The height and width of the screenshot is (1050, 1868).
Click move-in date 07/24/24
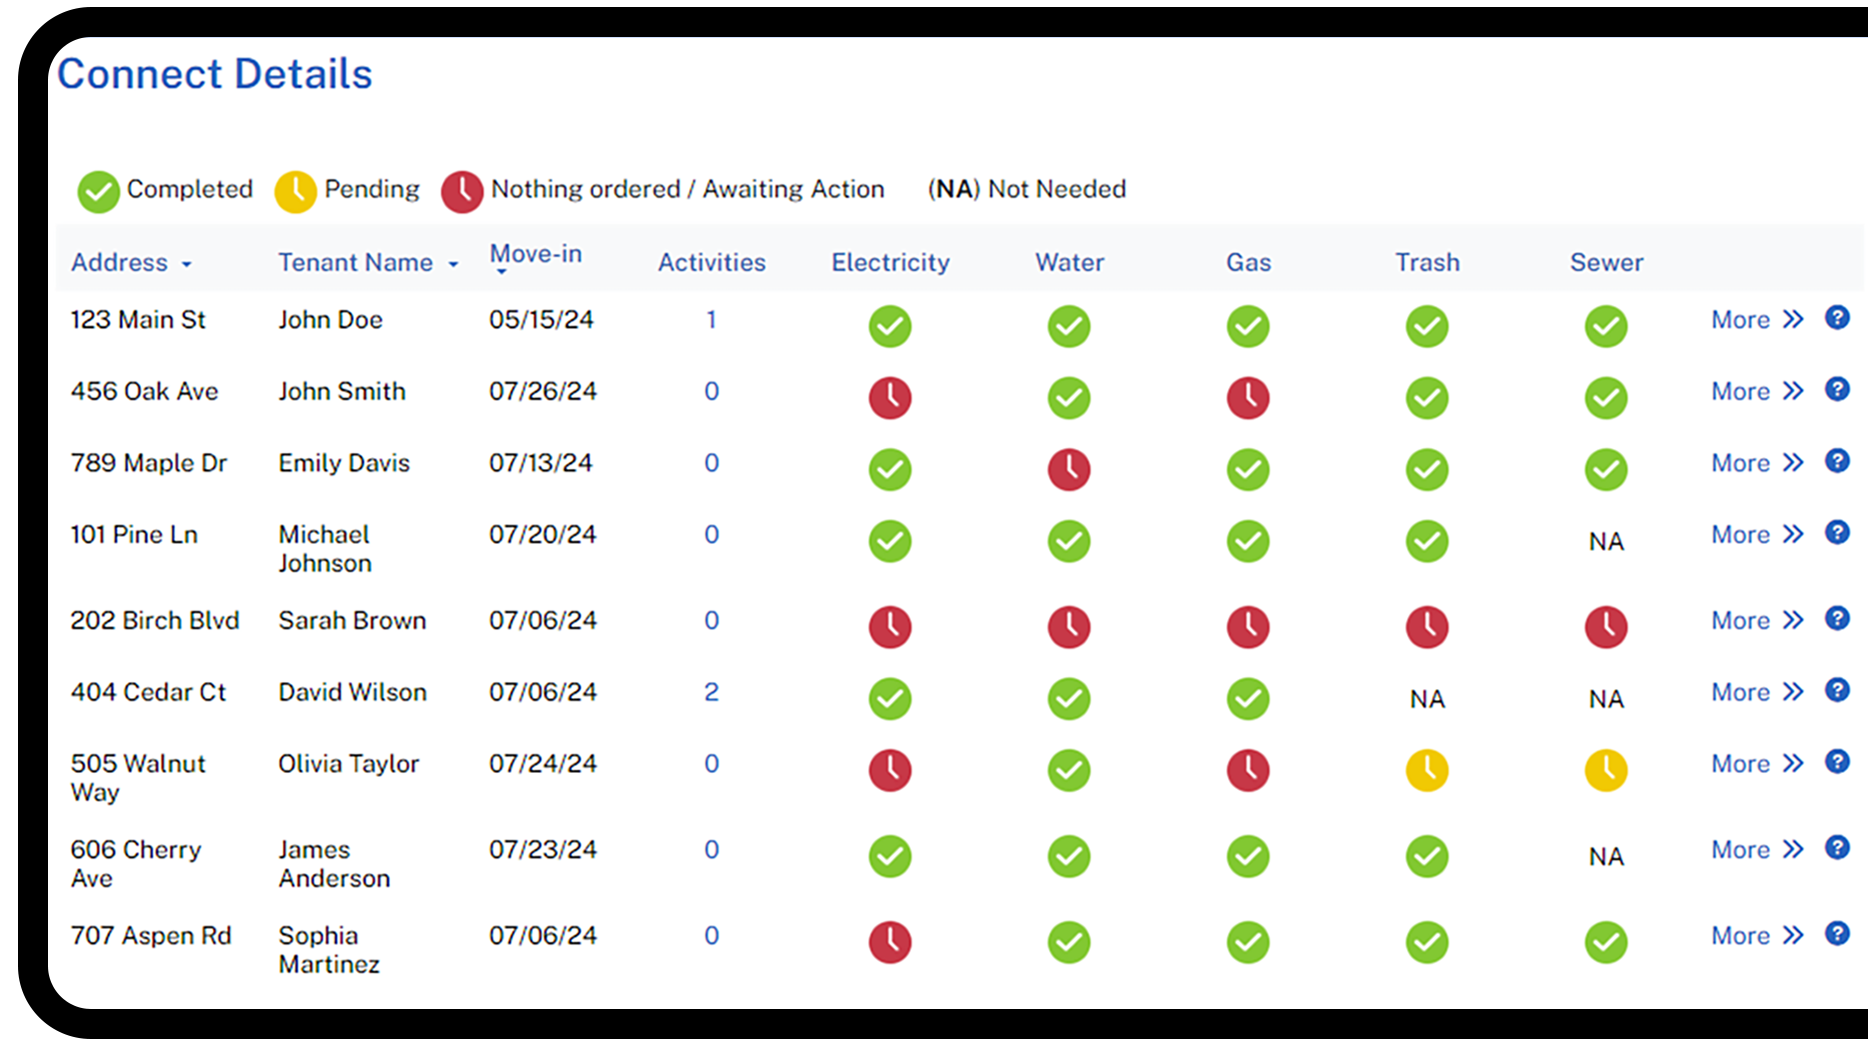coord(542,764)
